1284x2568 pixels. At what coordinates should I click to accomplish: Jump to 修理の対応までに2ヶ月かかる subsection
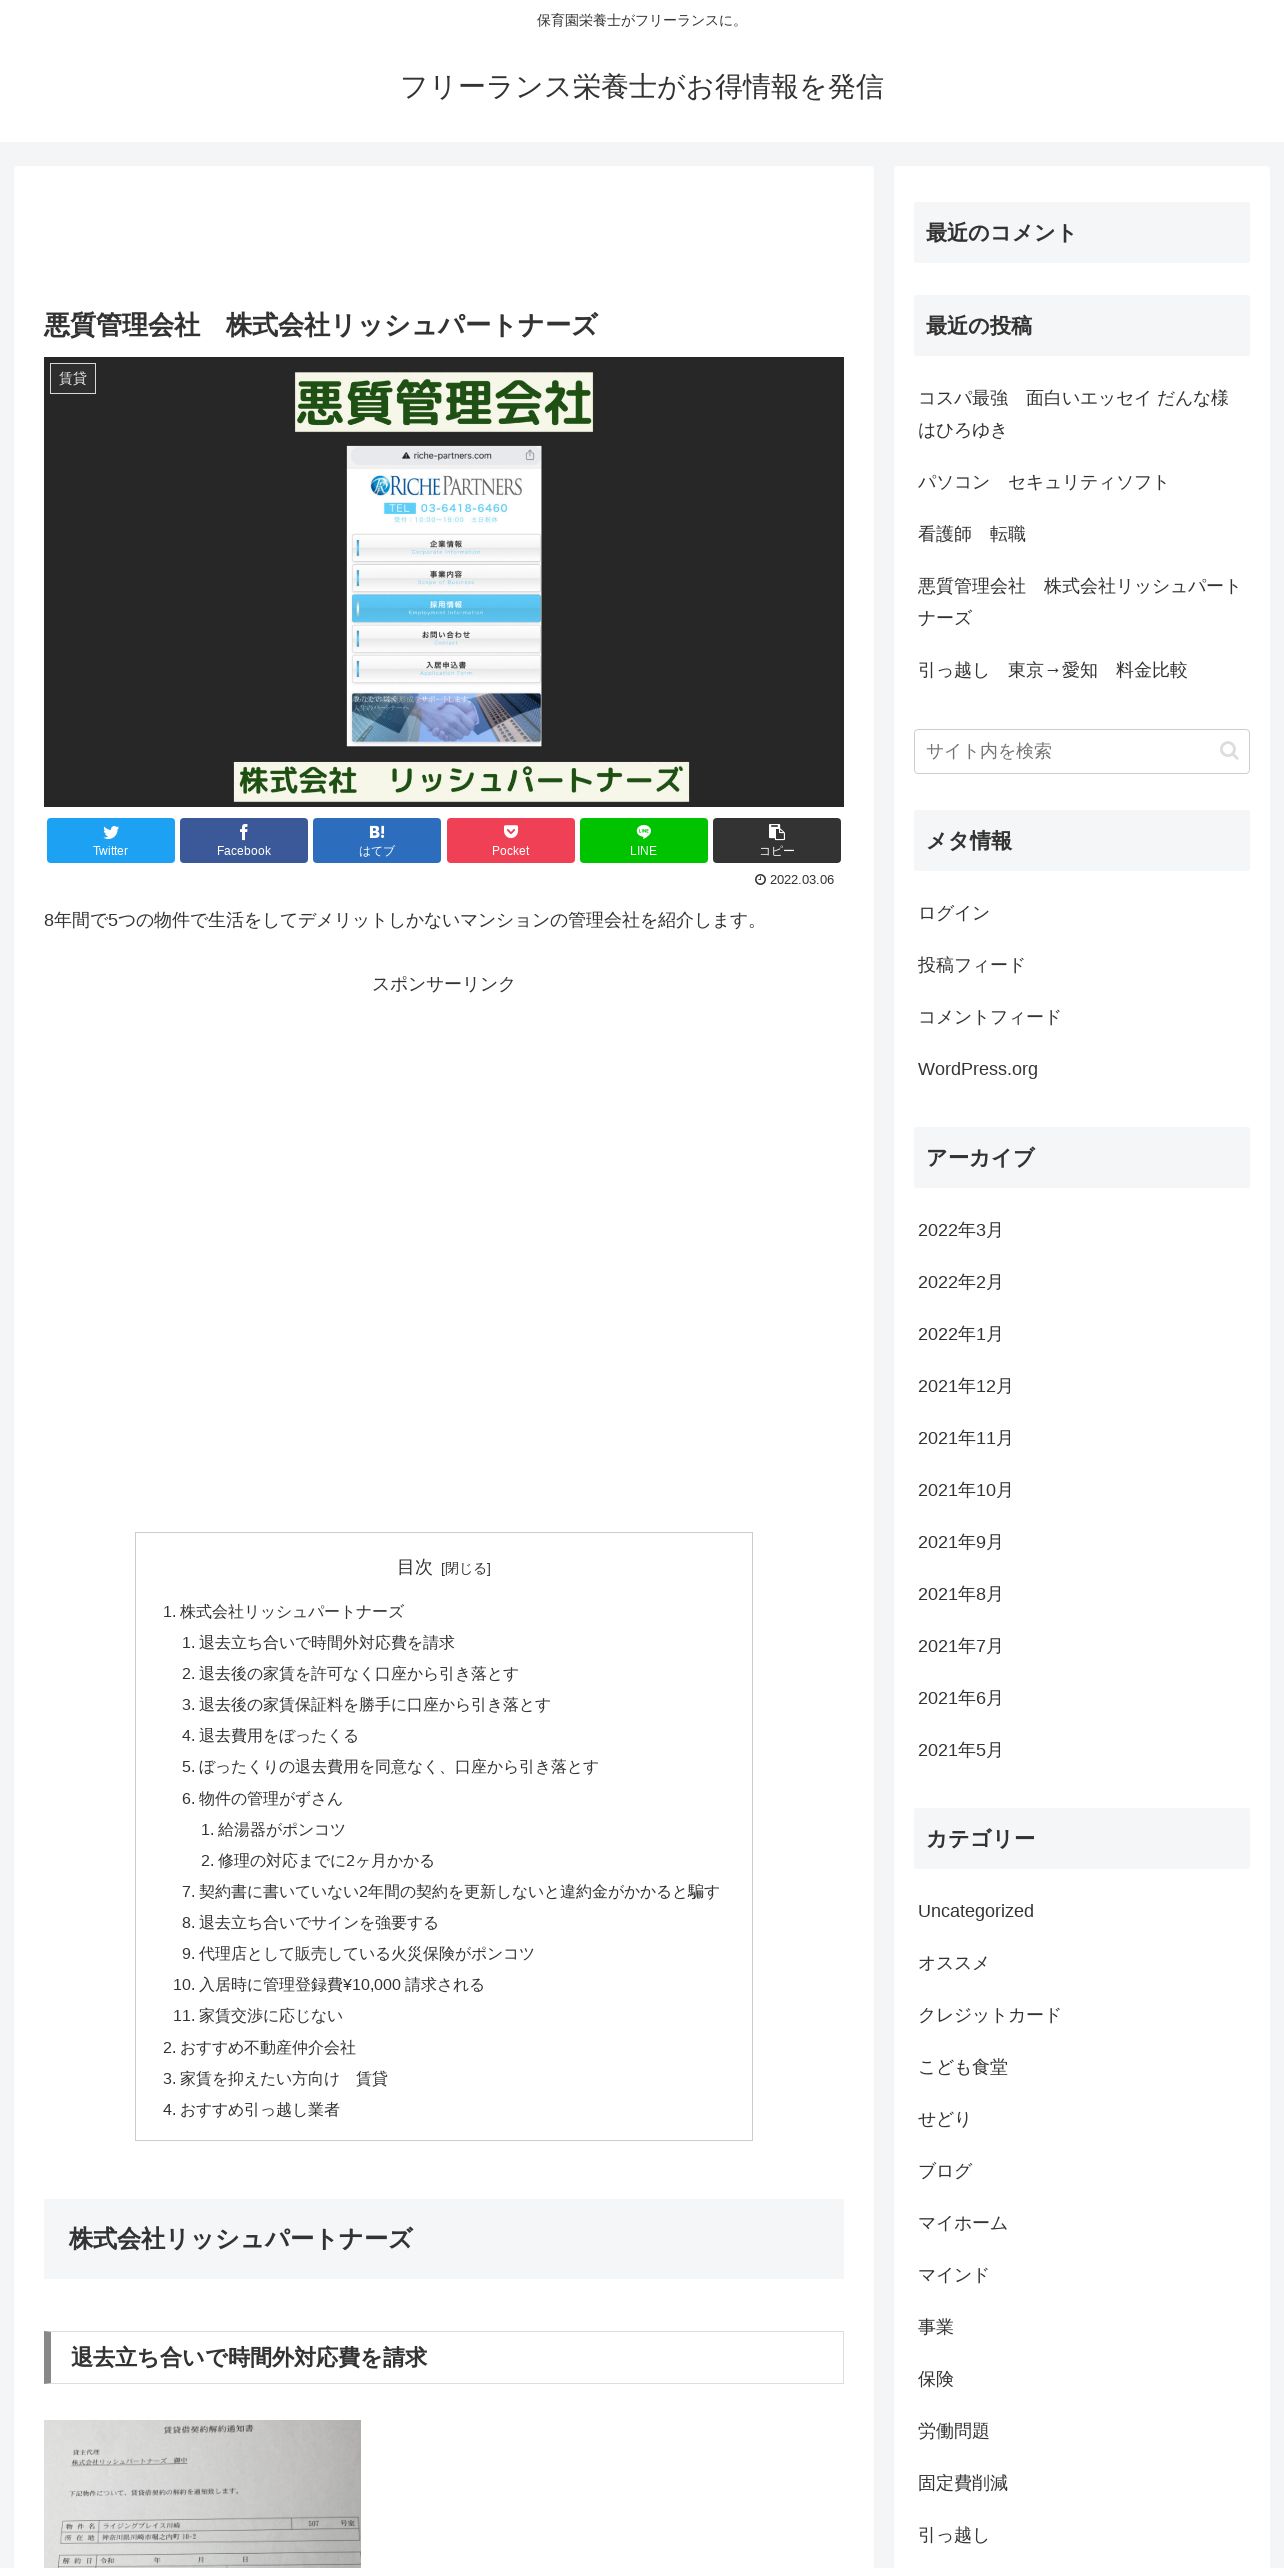pos(326,1861)
